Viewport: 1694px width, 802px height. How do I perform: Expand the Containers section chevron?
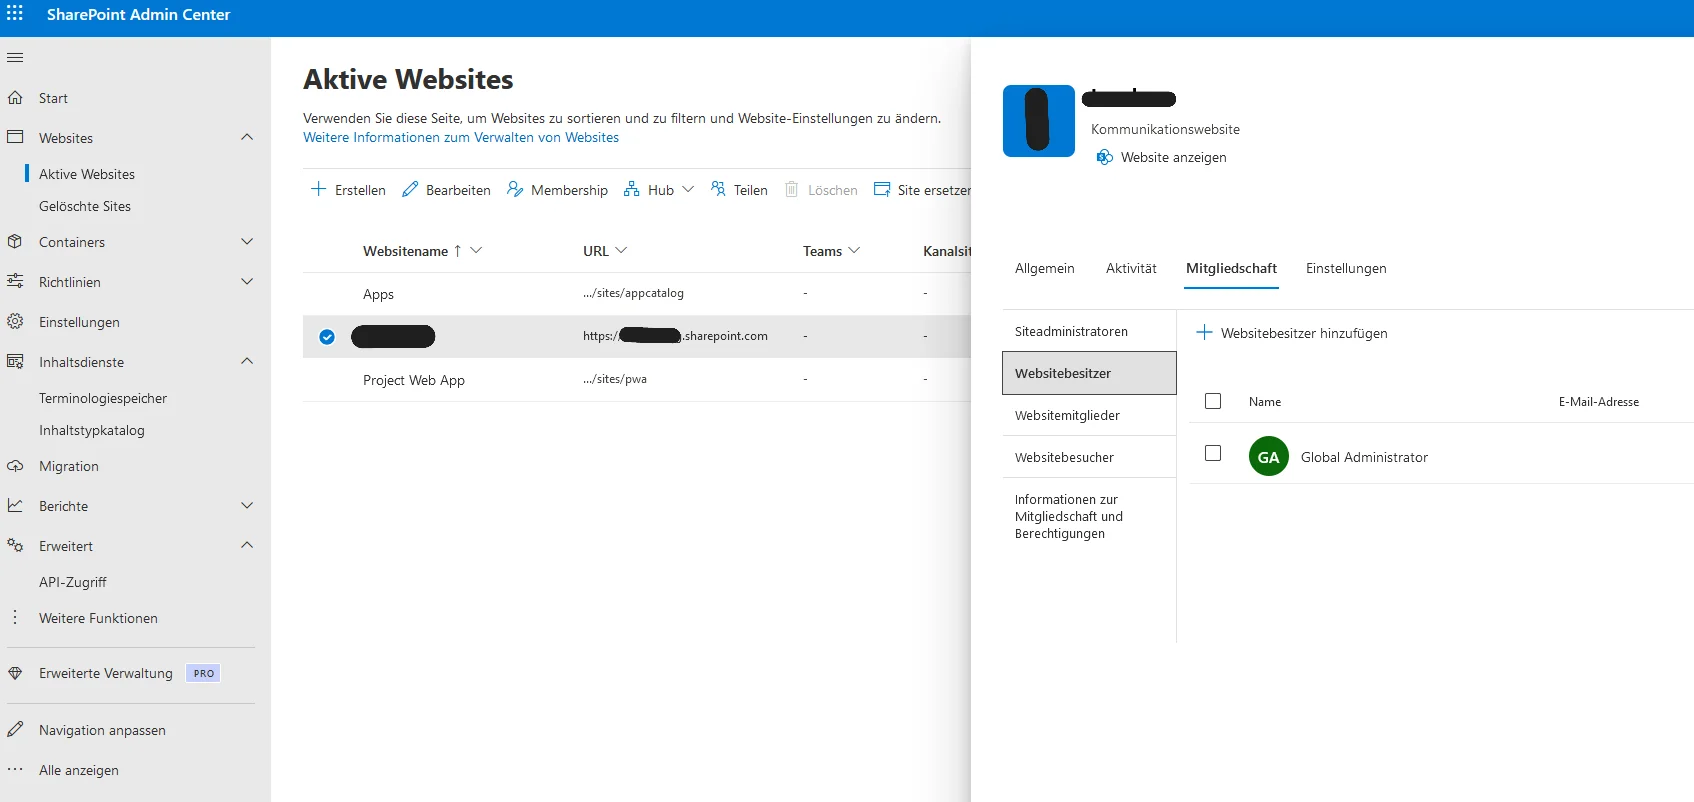[247, 241]
